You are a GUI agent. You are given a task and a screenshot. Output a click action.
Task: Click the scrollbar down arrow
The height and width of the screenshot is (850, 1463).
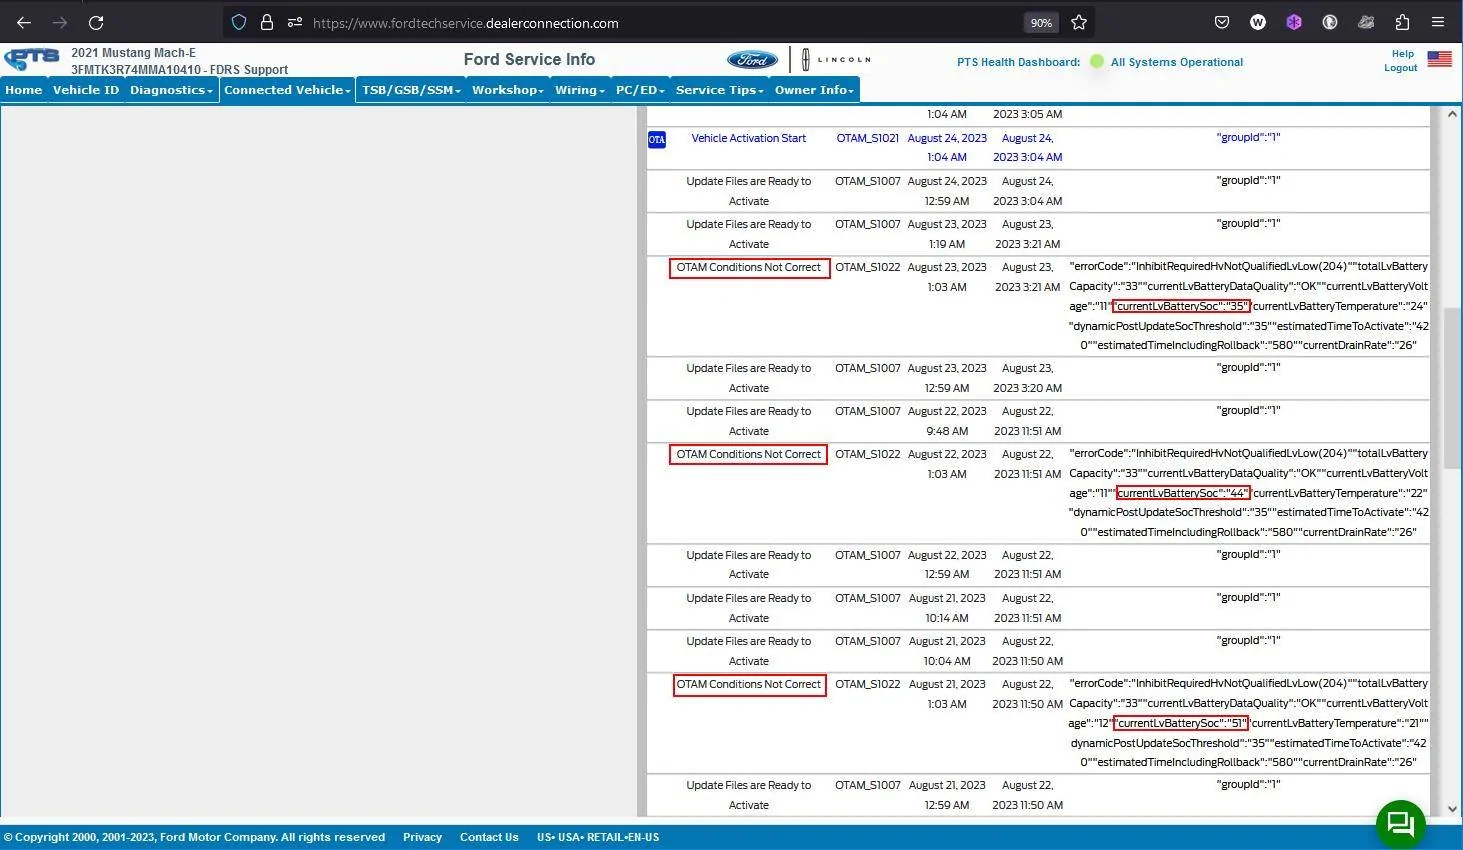[x=1452, y=809]
